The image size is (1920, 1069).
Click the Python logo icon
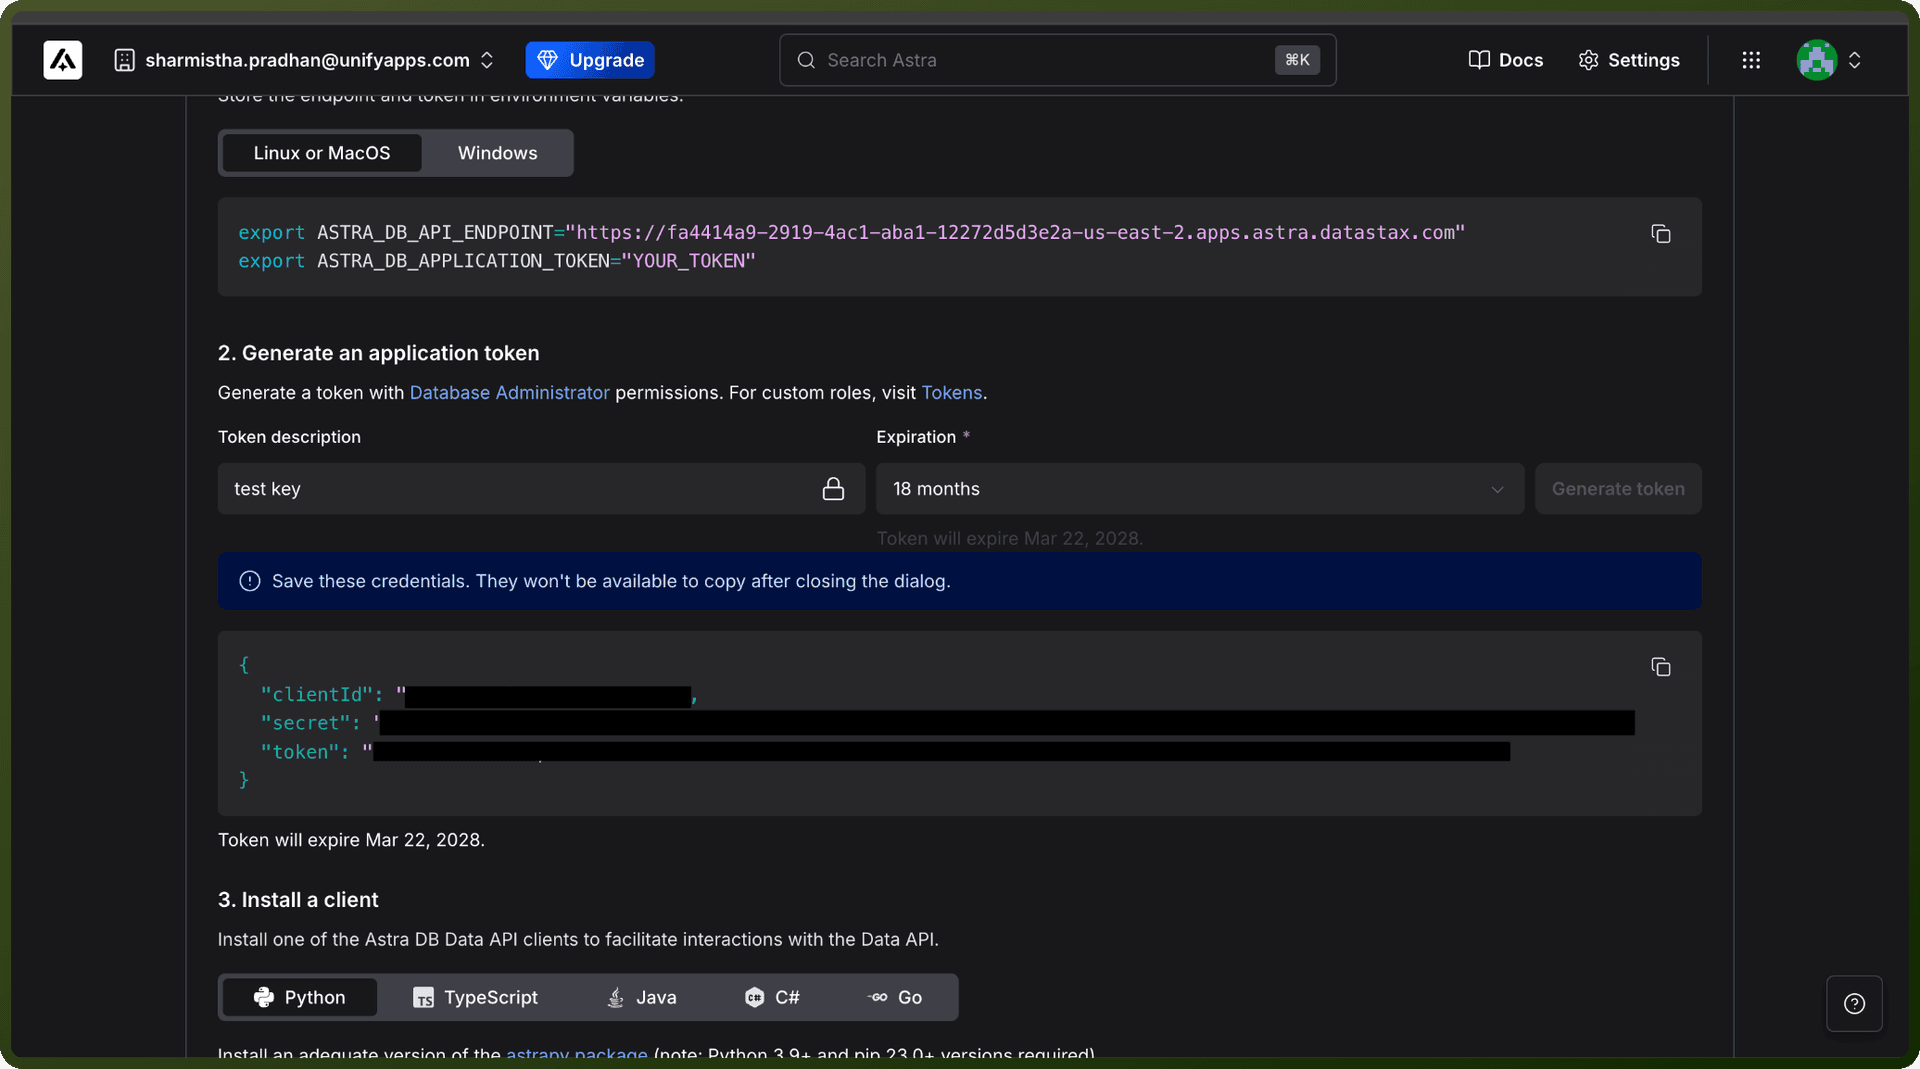click(x=264, y=997)
